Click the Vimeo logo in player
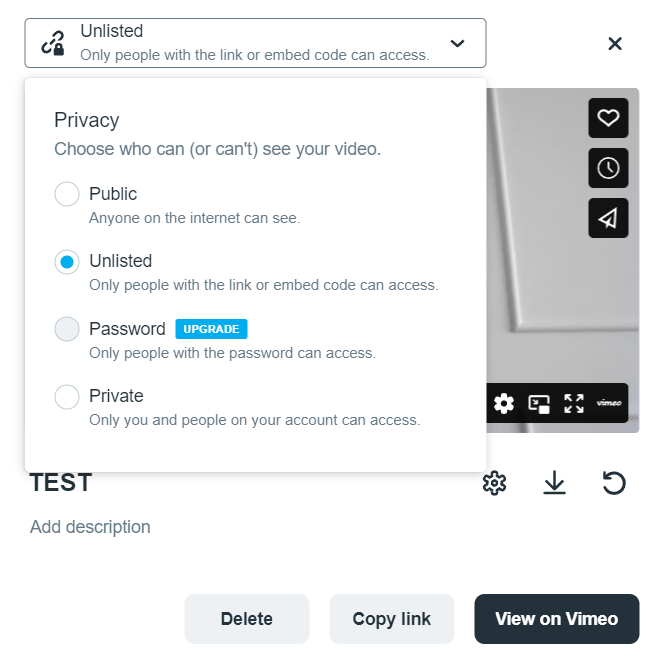Image resolution: width=658 pixels, height=656 pixels. (609, 403)
